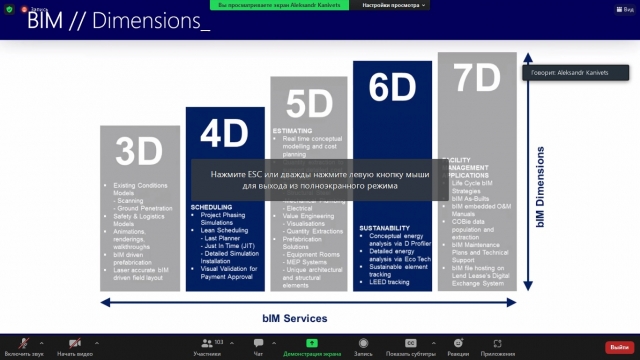Expand caret beside Показать субтитры
The width and height of the screenshot is (640, 360).
[x=433, y=343]
